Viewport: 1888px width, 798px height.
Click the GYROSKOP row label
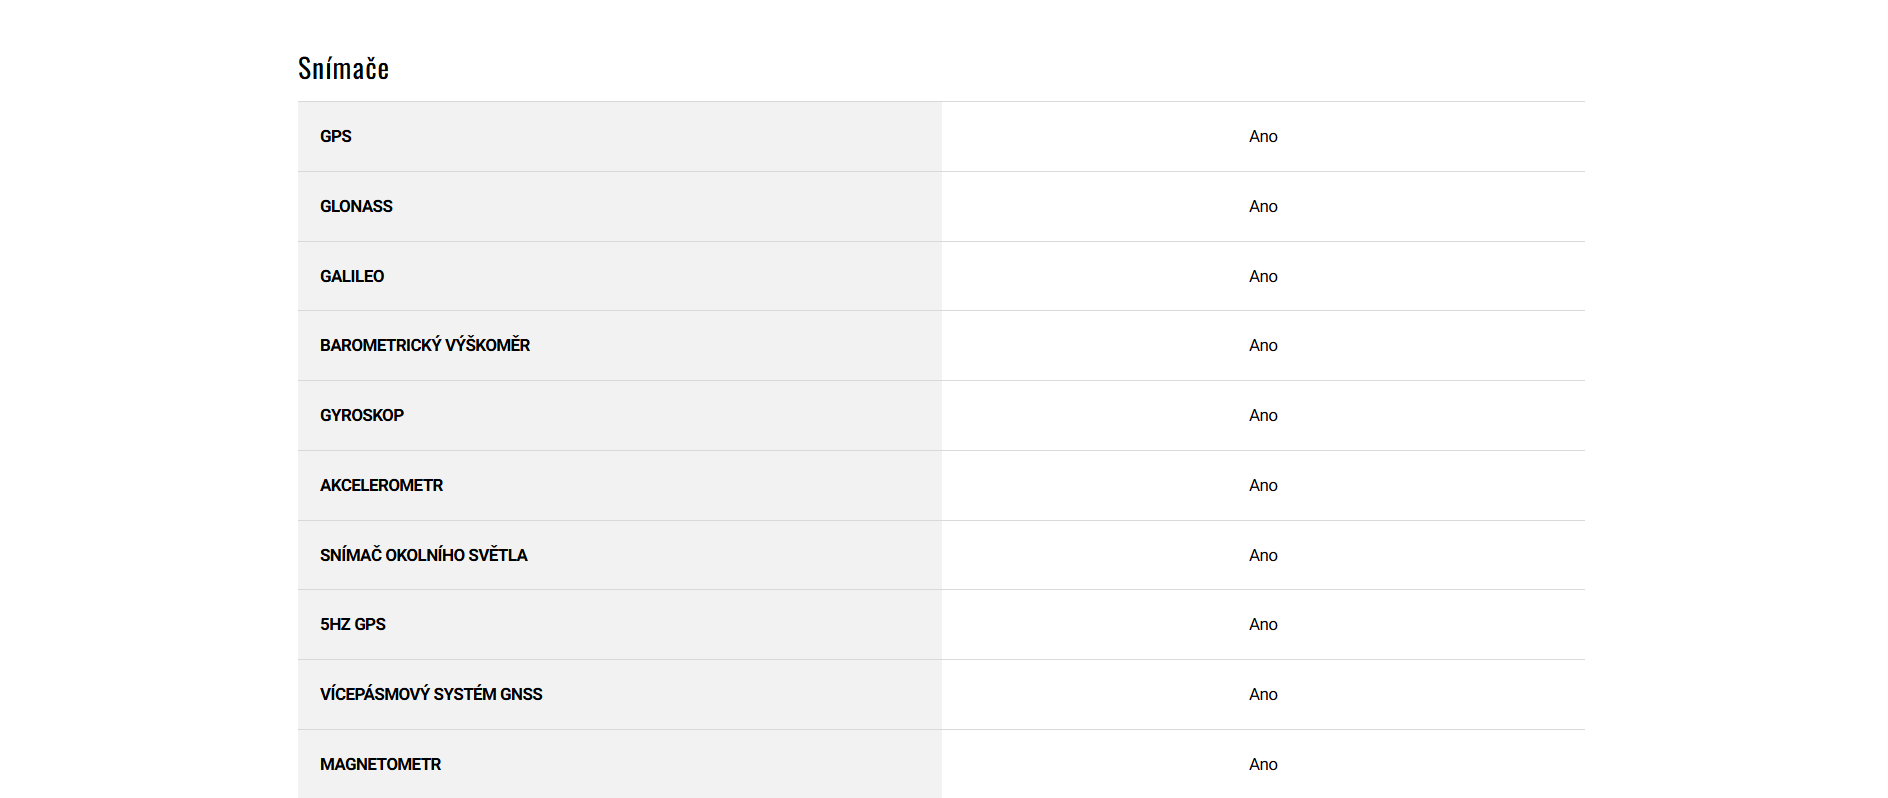pos(362,415)
